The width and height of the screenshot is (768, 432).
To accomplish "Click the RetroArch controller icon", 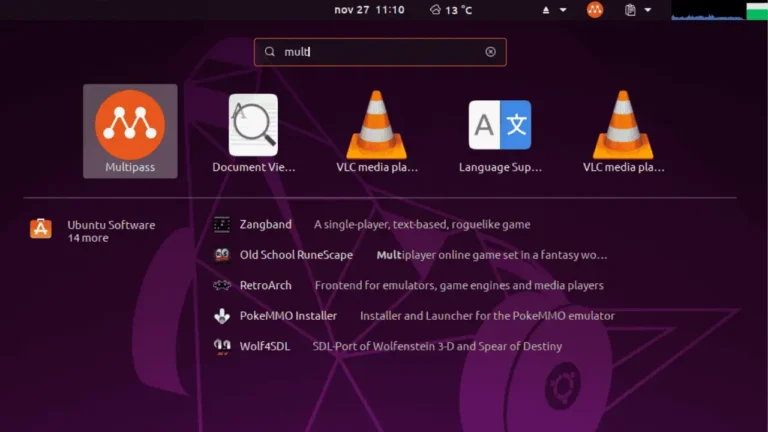I will [x=222, y=285].
